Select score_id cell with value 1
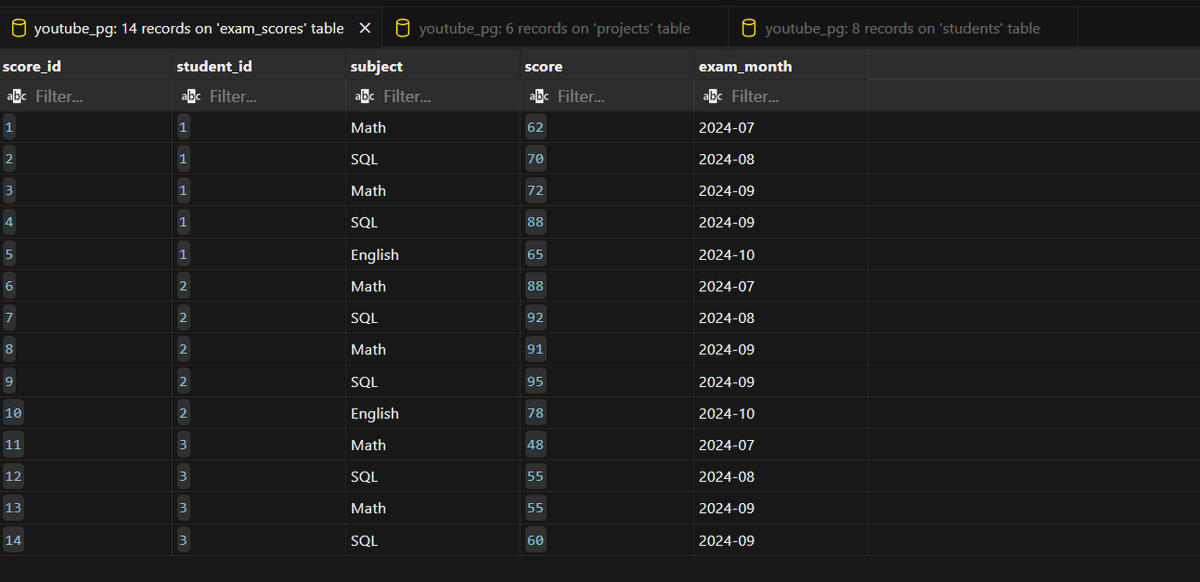The height and width of the screenshot is (582, 1200). point(86,127)
